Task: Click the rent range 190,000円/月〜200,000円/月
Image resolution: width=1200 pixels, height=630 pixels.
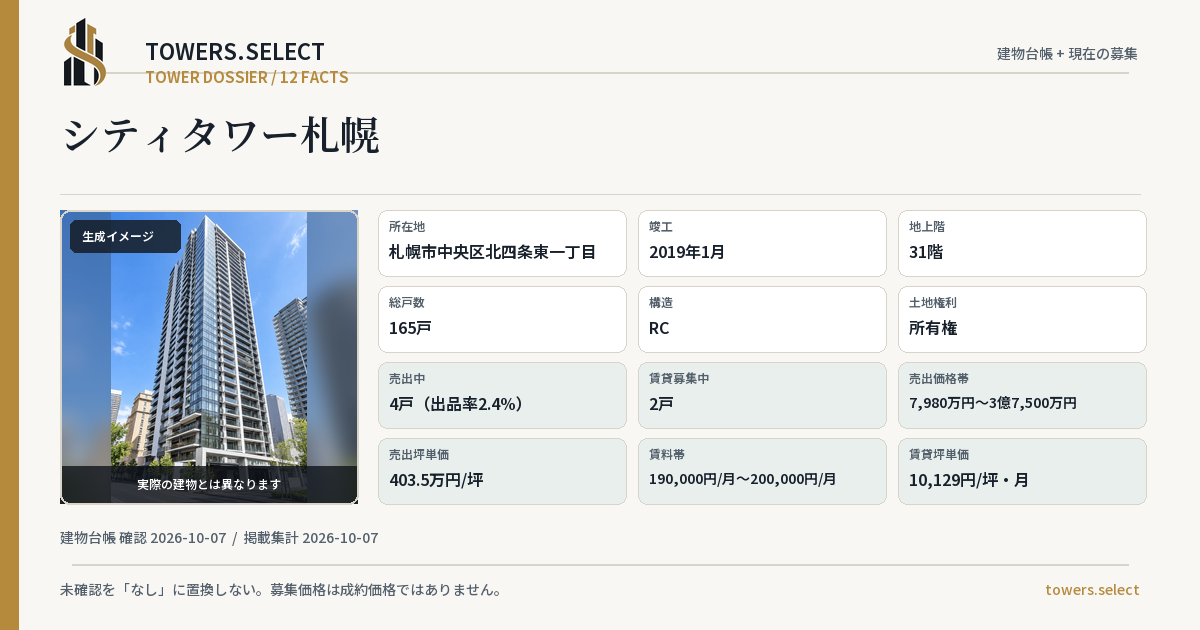Action: tap(743, 479)
